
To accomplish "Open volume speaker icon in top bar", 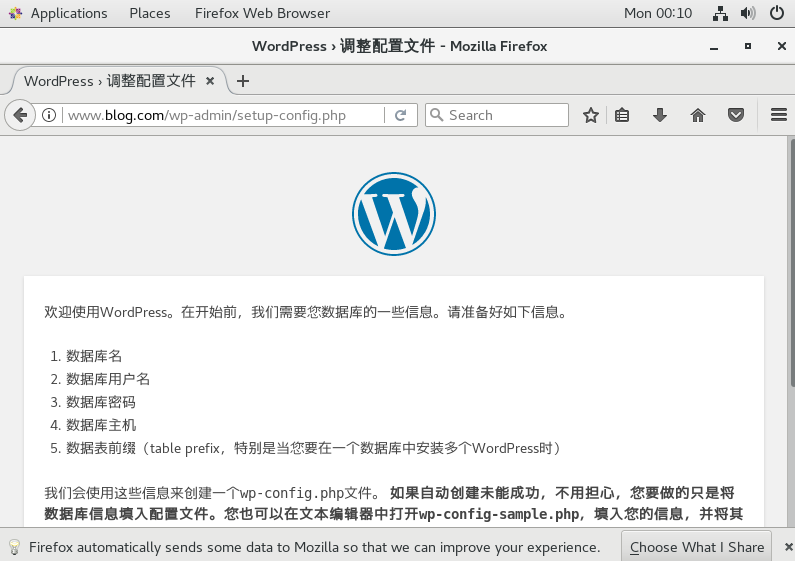I will pos(748,13).
